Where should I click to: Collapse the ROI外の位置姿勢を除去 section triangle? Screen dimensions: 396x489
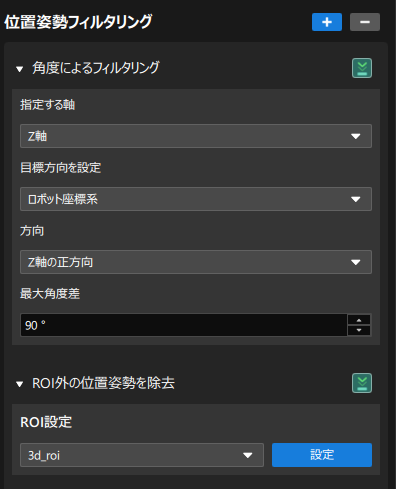19,384
